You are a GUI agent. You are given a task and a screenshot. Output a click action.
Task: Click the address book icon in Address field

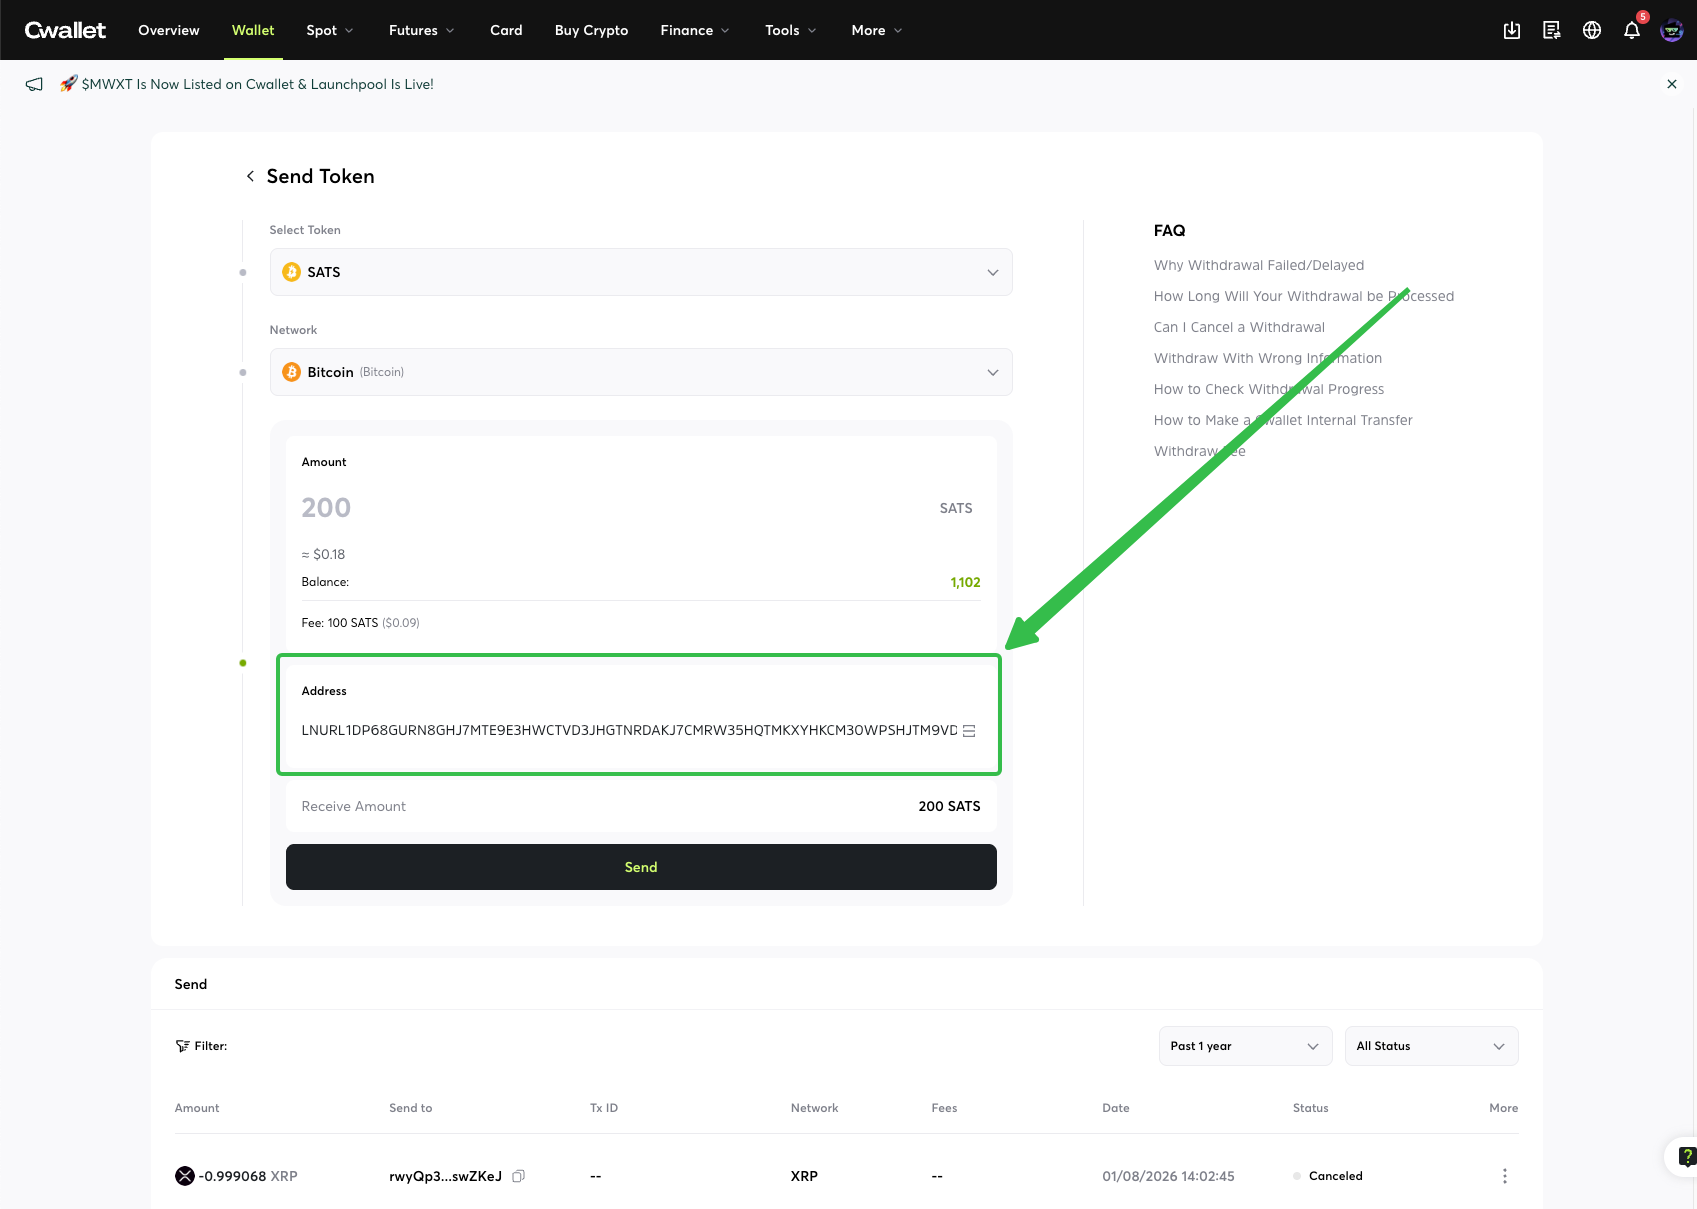(x=969, y=731)
